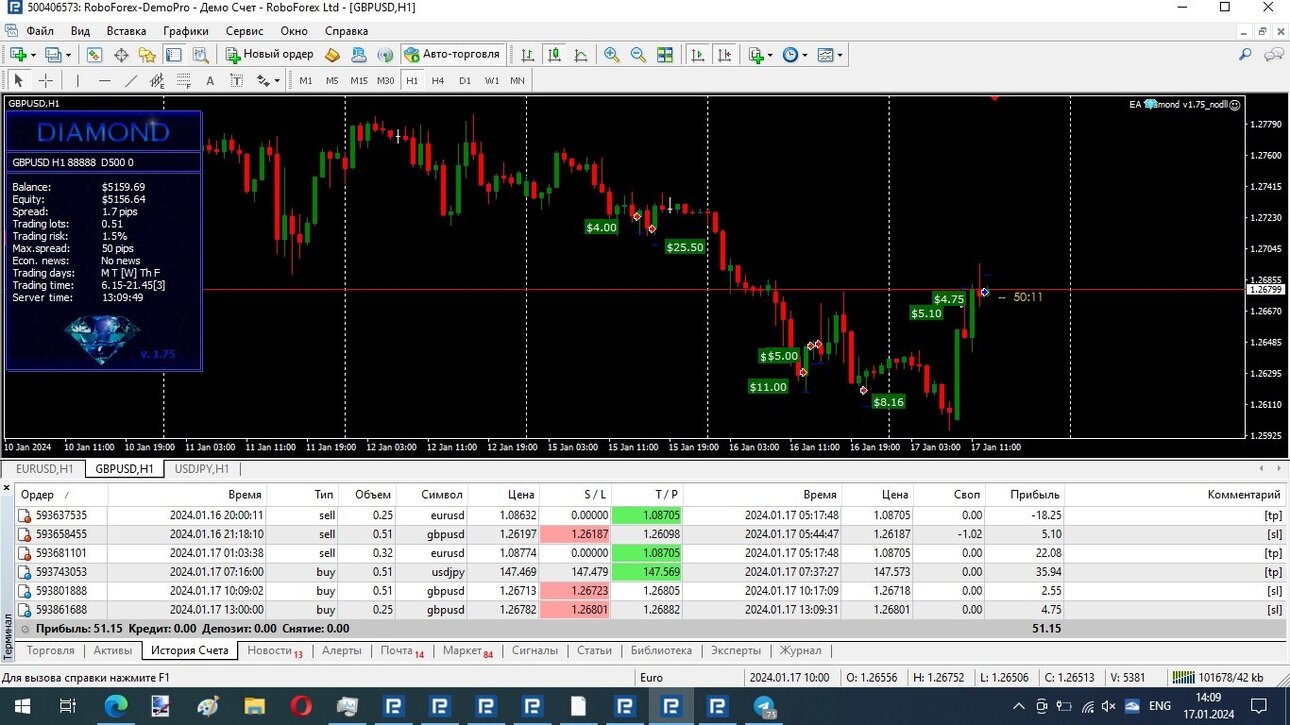Expand the Profiles dropdown arrow

click(68, 55)
